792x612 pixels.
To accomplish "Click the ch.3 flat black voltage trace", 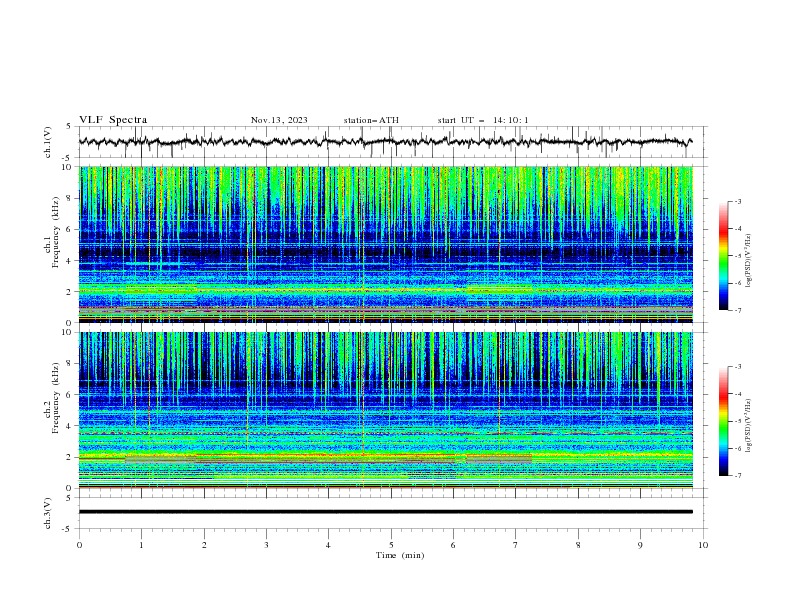I will pos(385,512).
